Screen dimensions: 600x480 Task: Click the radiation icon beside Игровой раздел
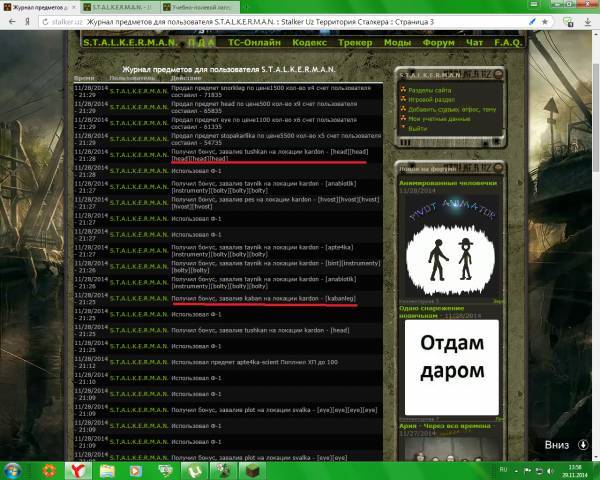coord(402,99)
